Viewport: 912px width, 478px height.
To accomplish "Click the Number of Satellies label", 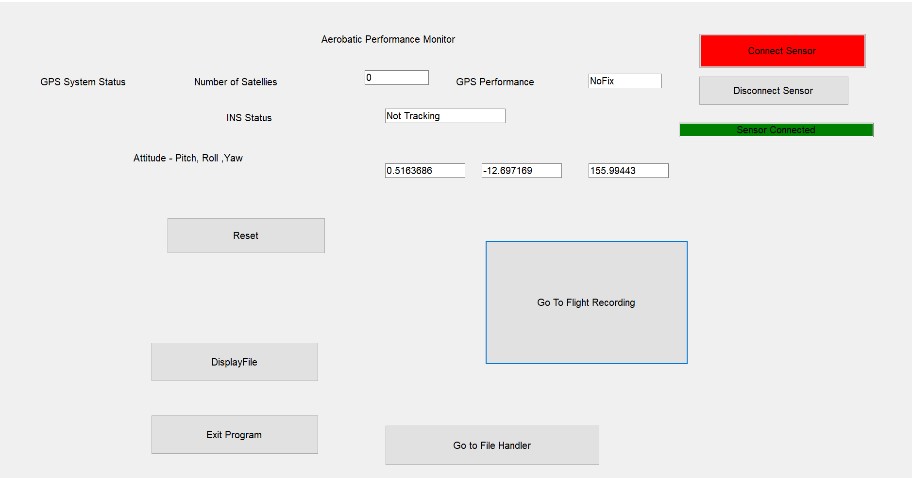I will click(x=236, y=82).
